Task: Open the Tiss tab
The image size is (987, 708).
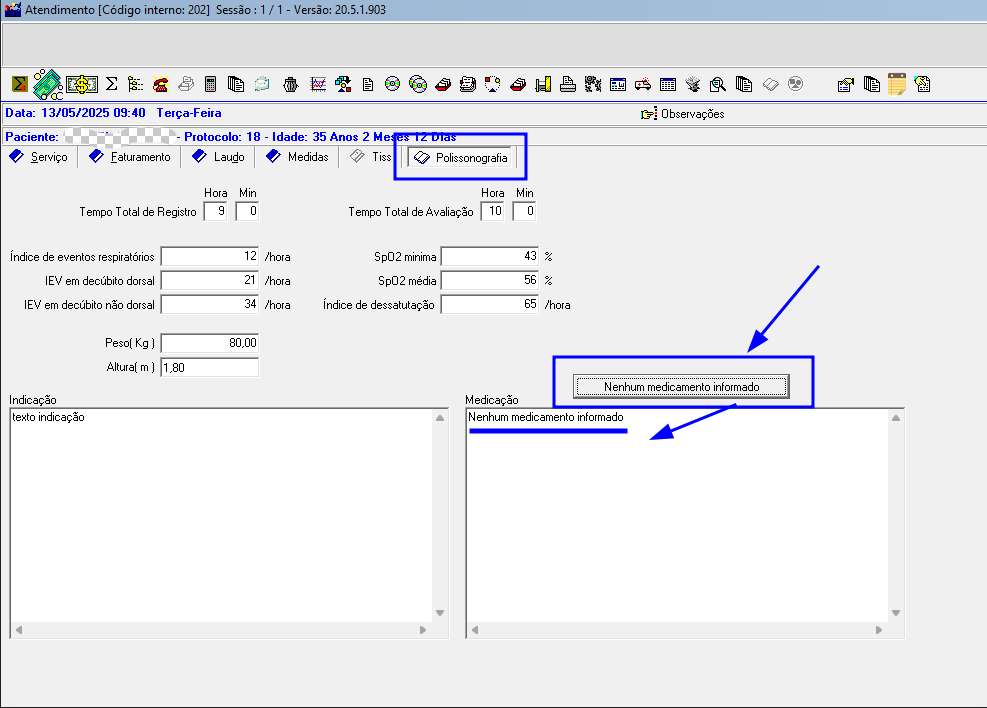Action: pyautogui.click(x=371, y=157)
